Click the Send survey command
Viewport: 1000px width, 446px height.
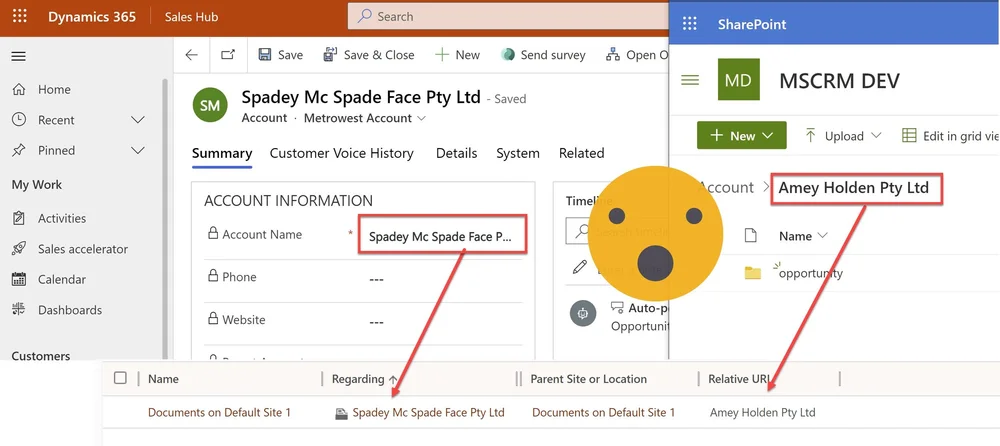[x=543, y=55]
